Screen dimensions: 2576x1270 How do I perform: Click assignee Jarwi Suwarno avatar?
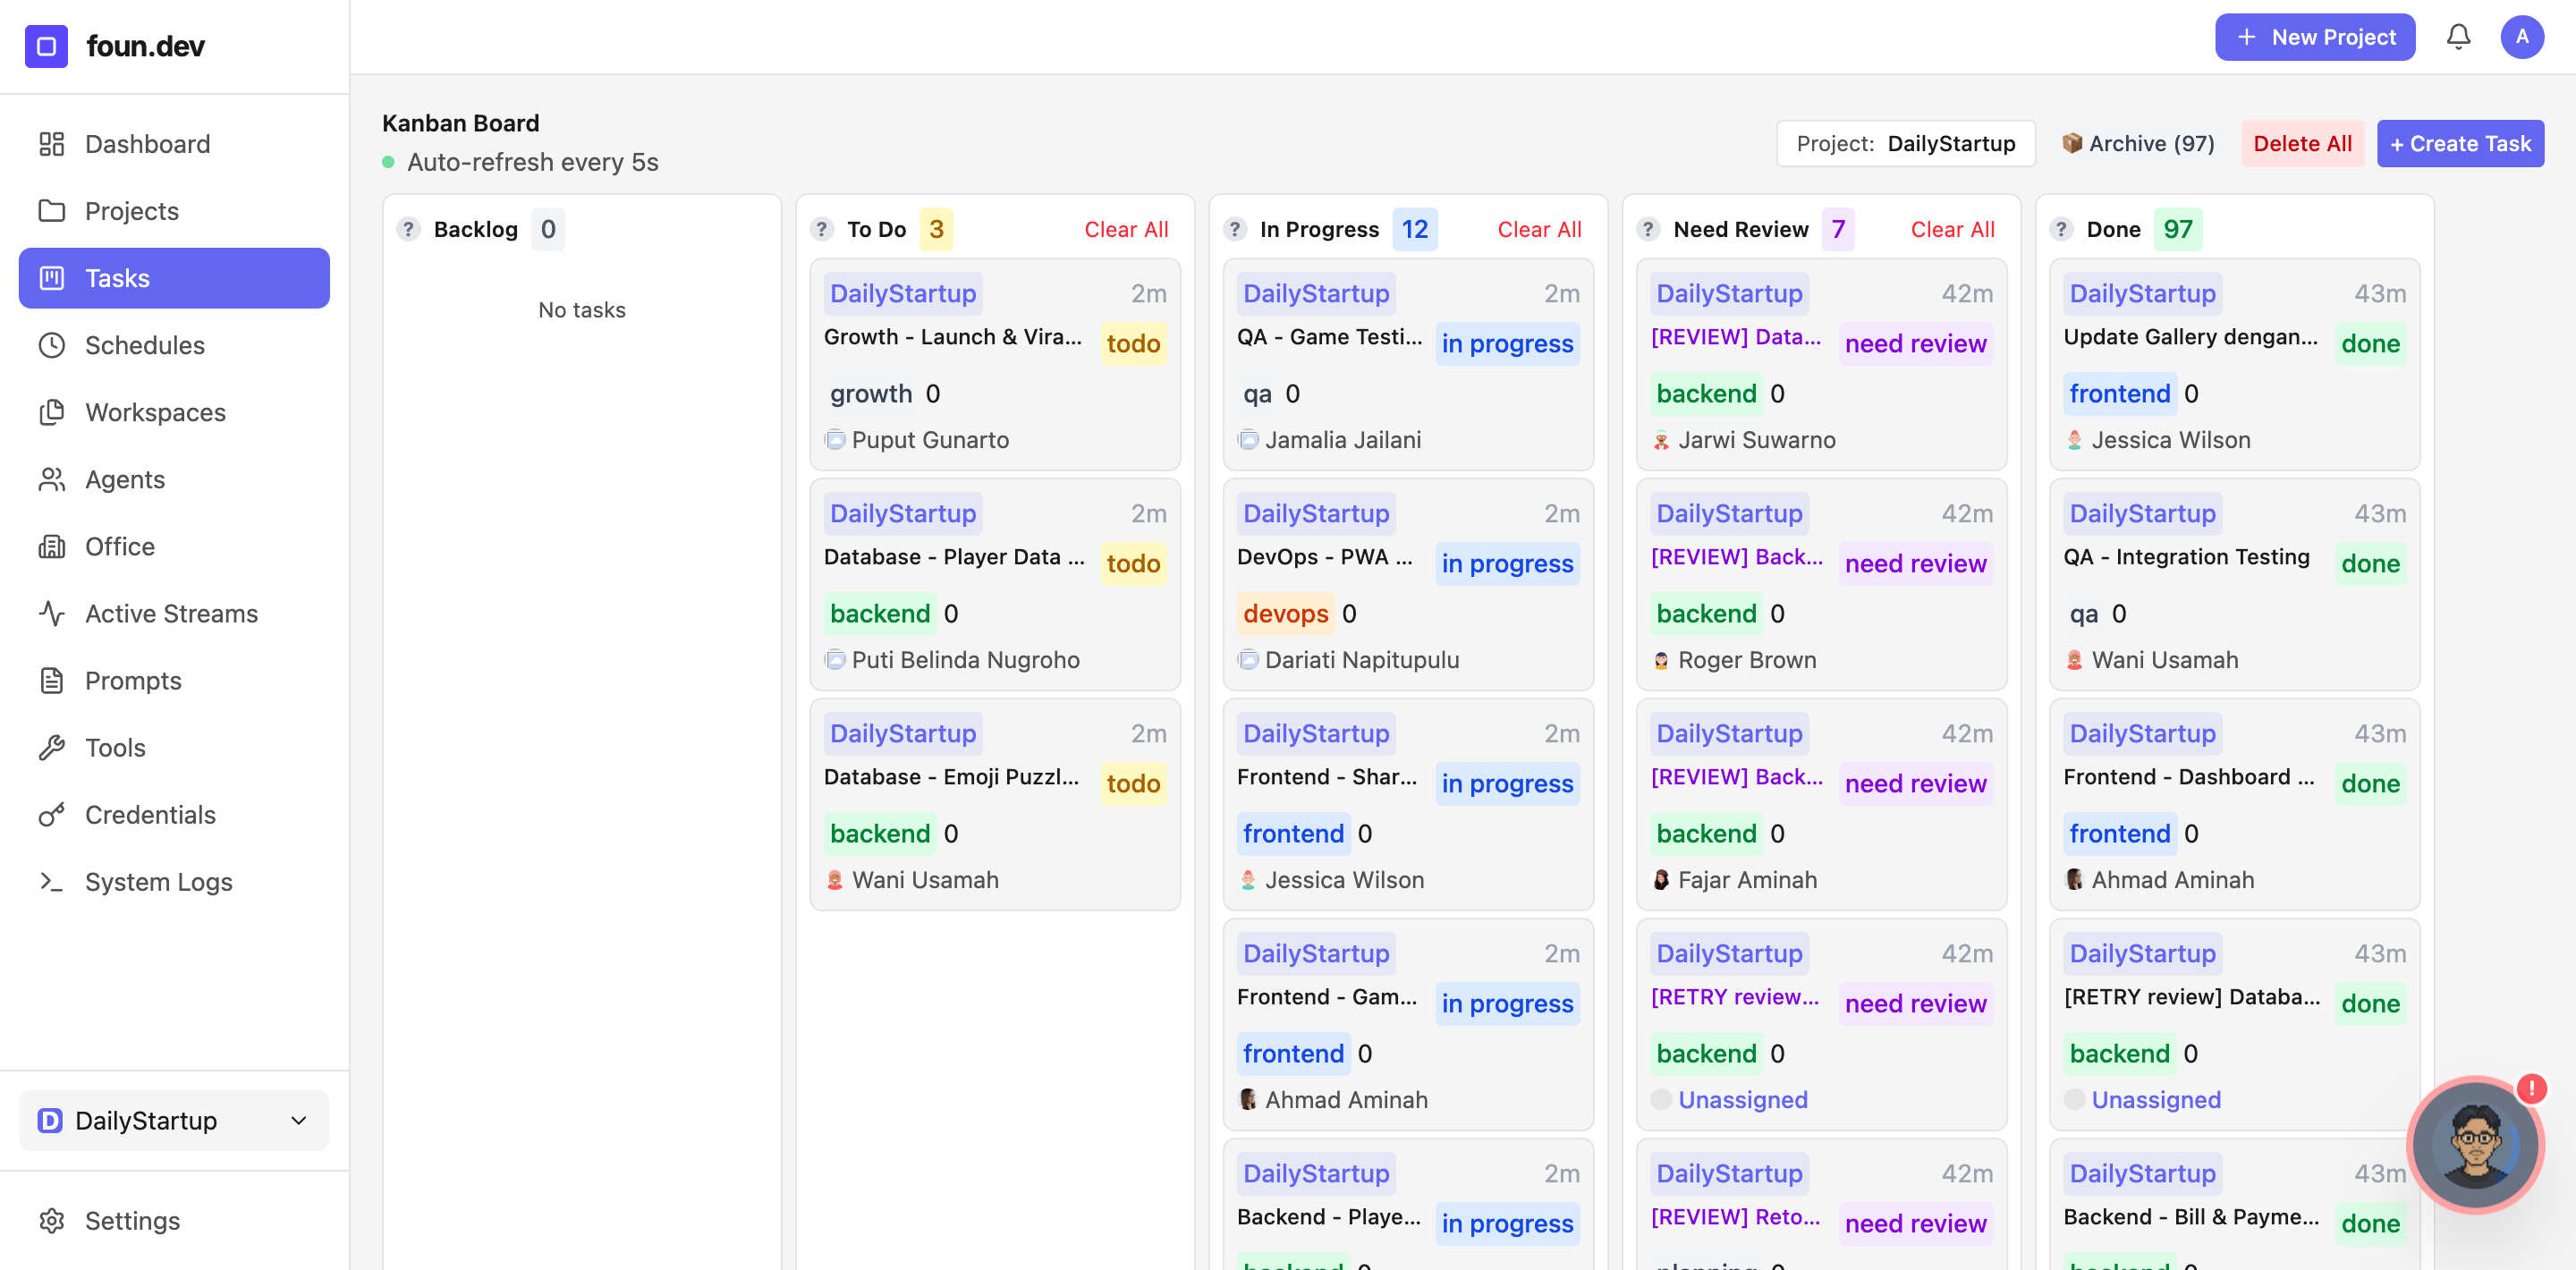(x=1661, y=440)
